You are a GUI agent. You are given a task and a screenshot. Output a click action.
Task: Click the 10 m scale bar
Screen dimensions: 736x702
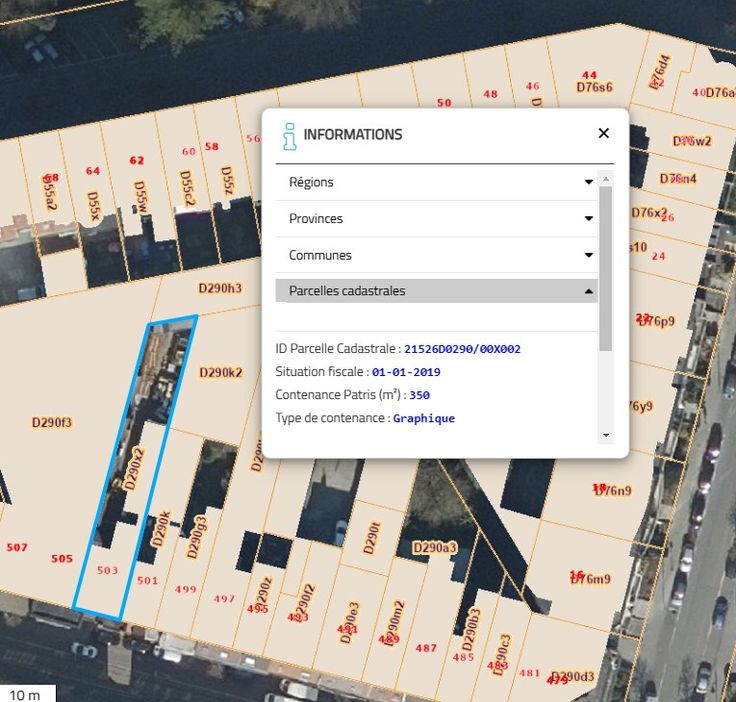(x=27, y=694)
